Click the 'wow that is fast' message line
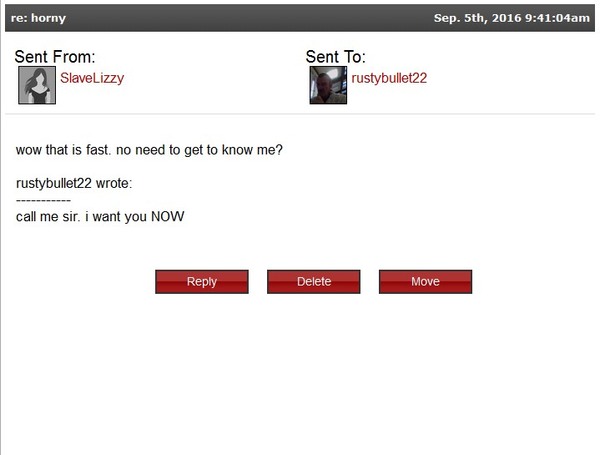 149,150
